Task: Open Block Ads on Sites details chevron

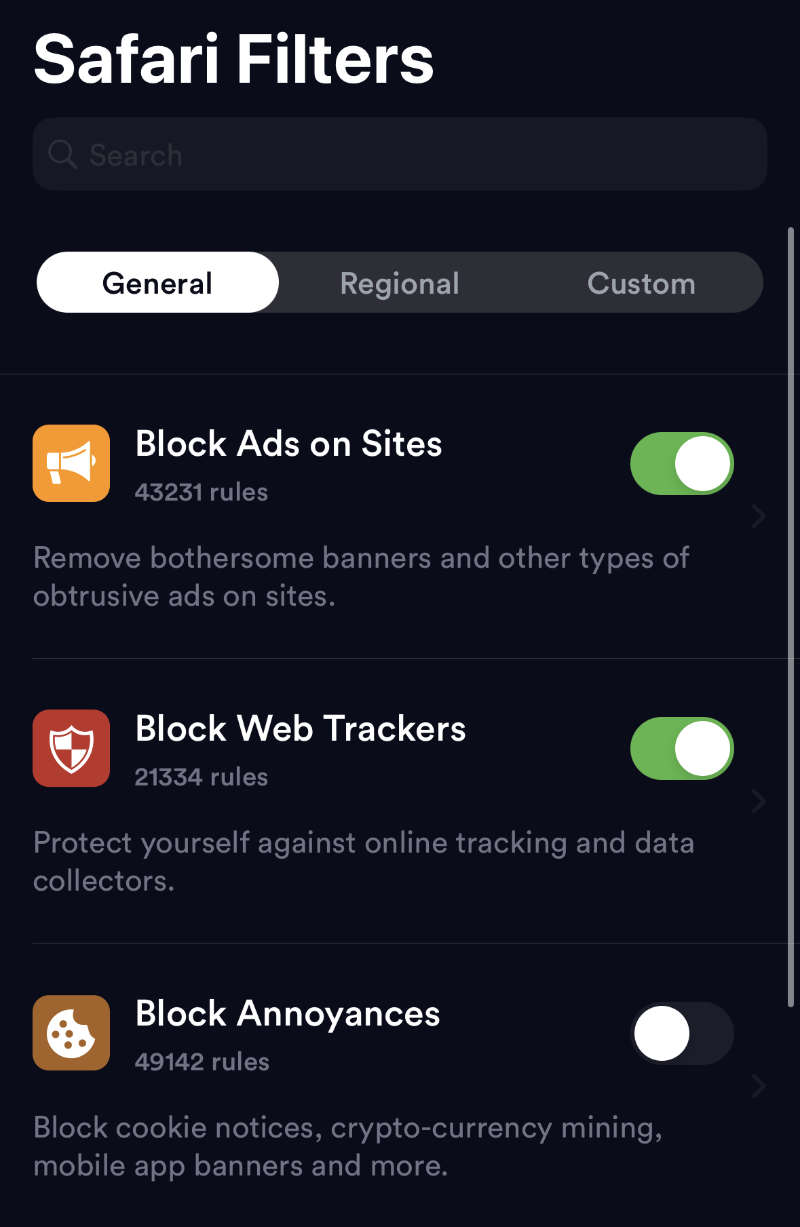Action: (x=759, y=516)
